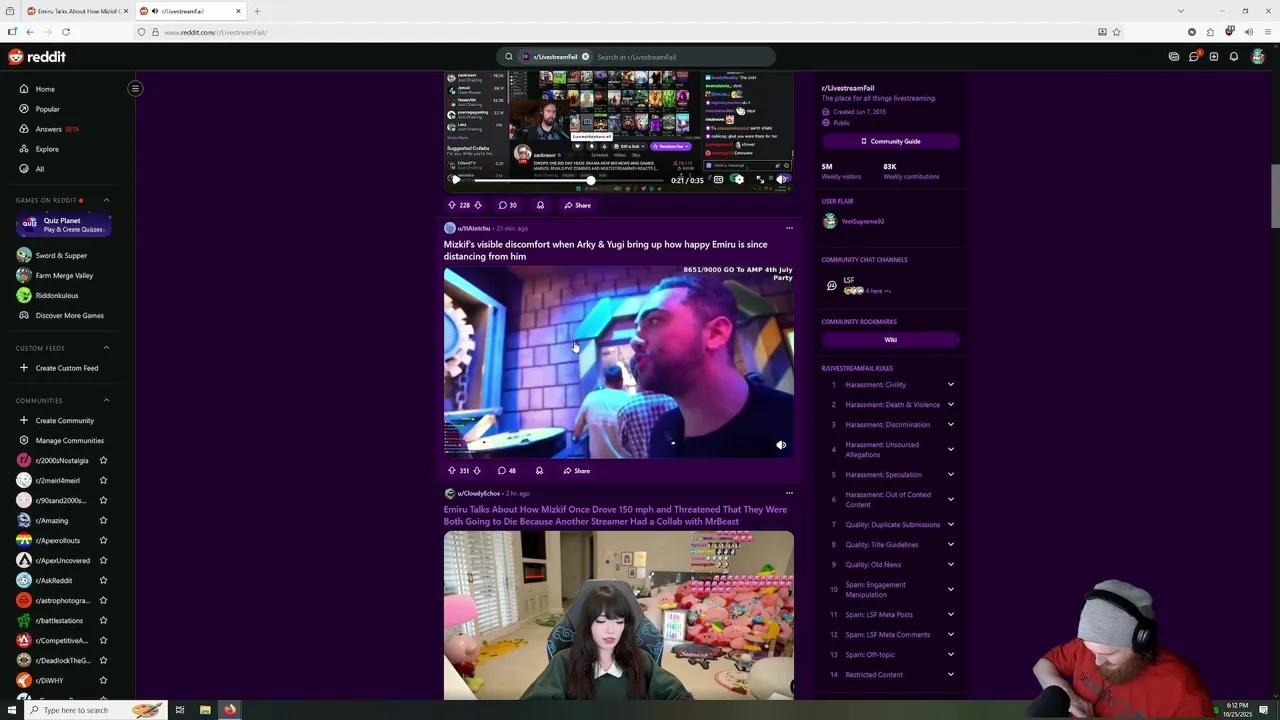
Task: Downvote the post with 228 points
Action: pos(478,205)
